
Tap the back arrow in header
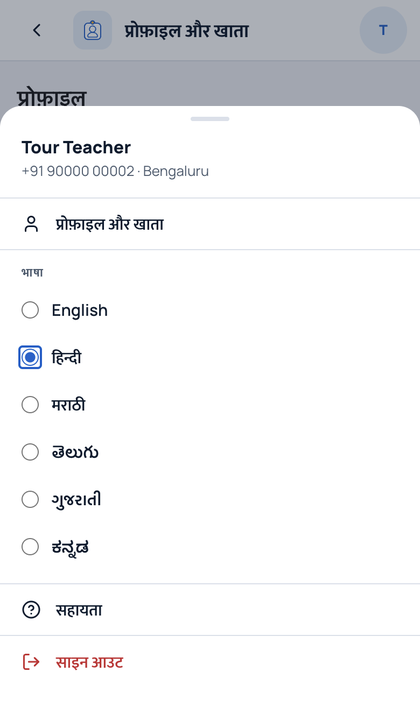click(x=37, y=31)
